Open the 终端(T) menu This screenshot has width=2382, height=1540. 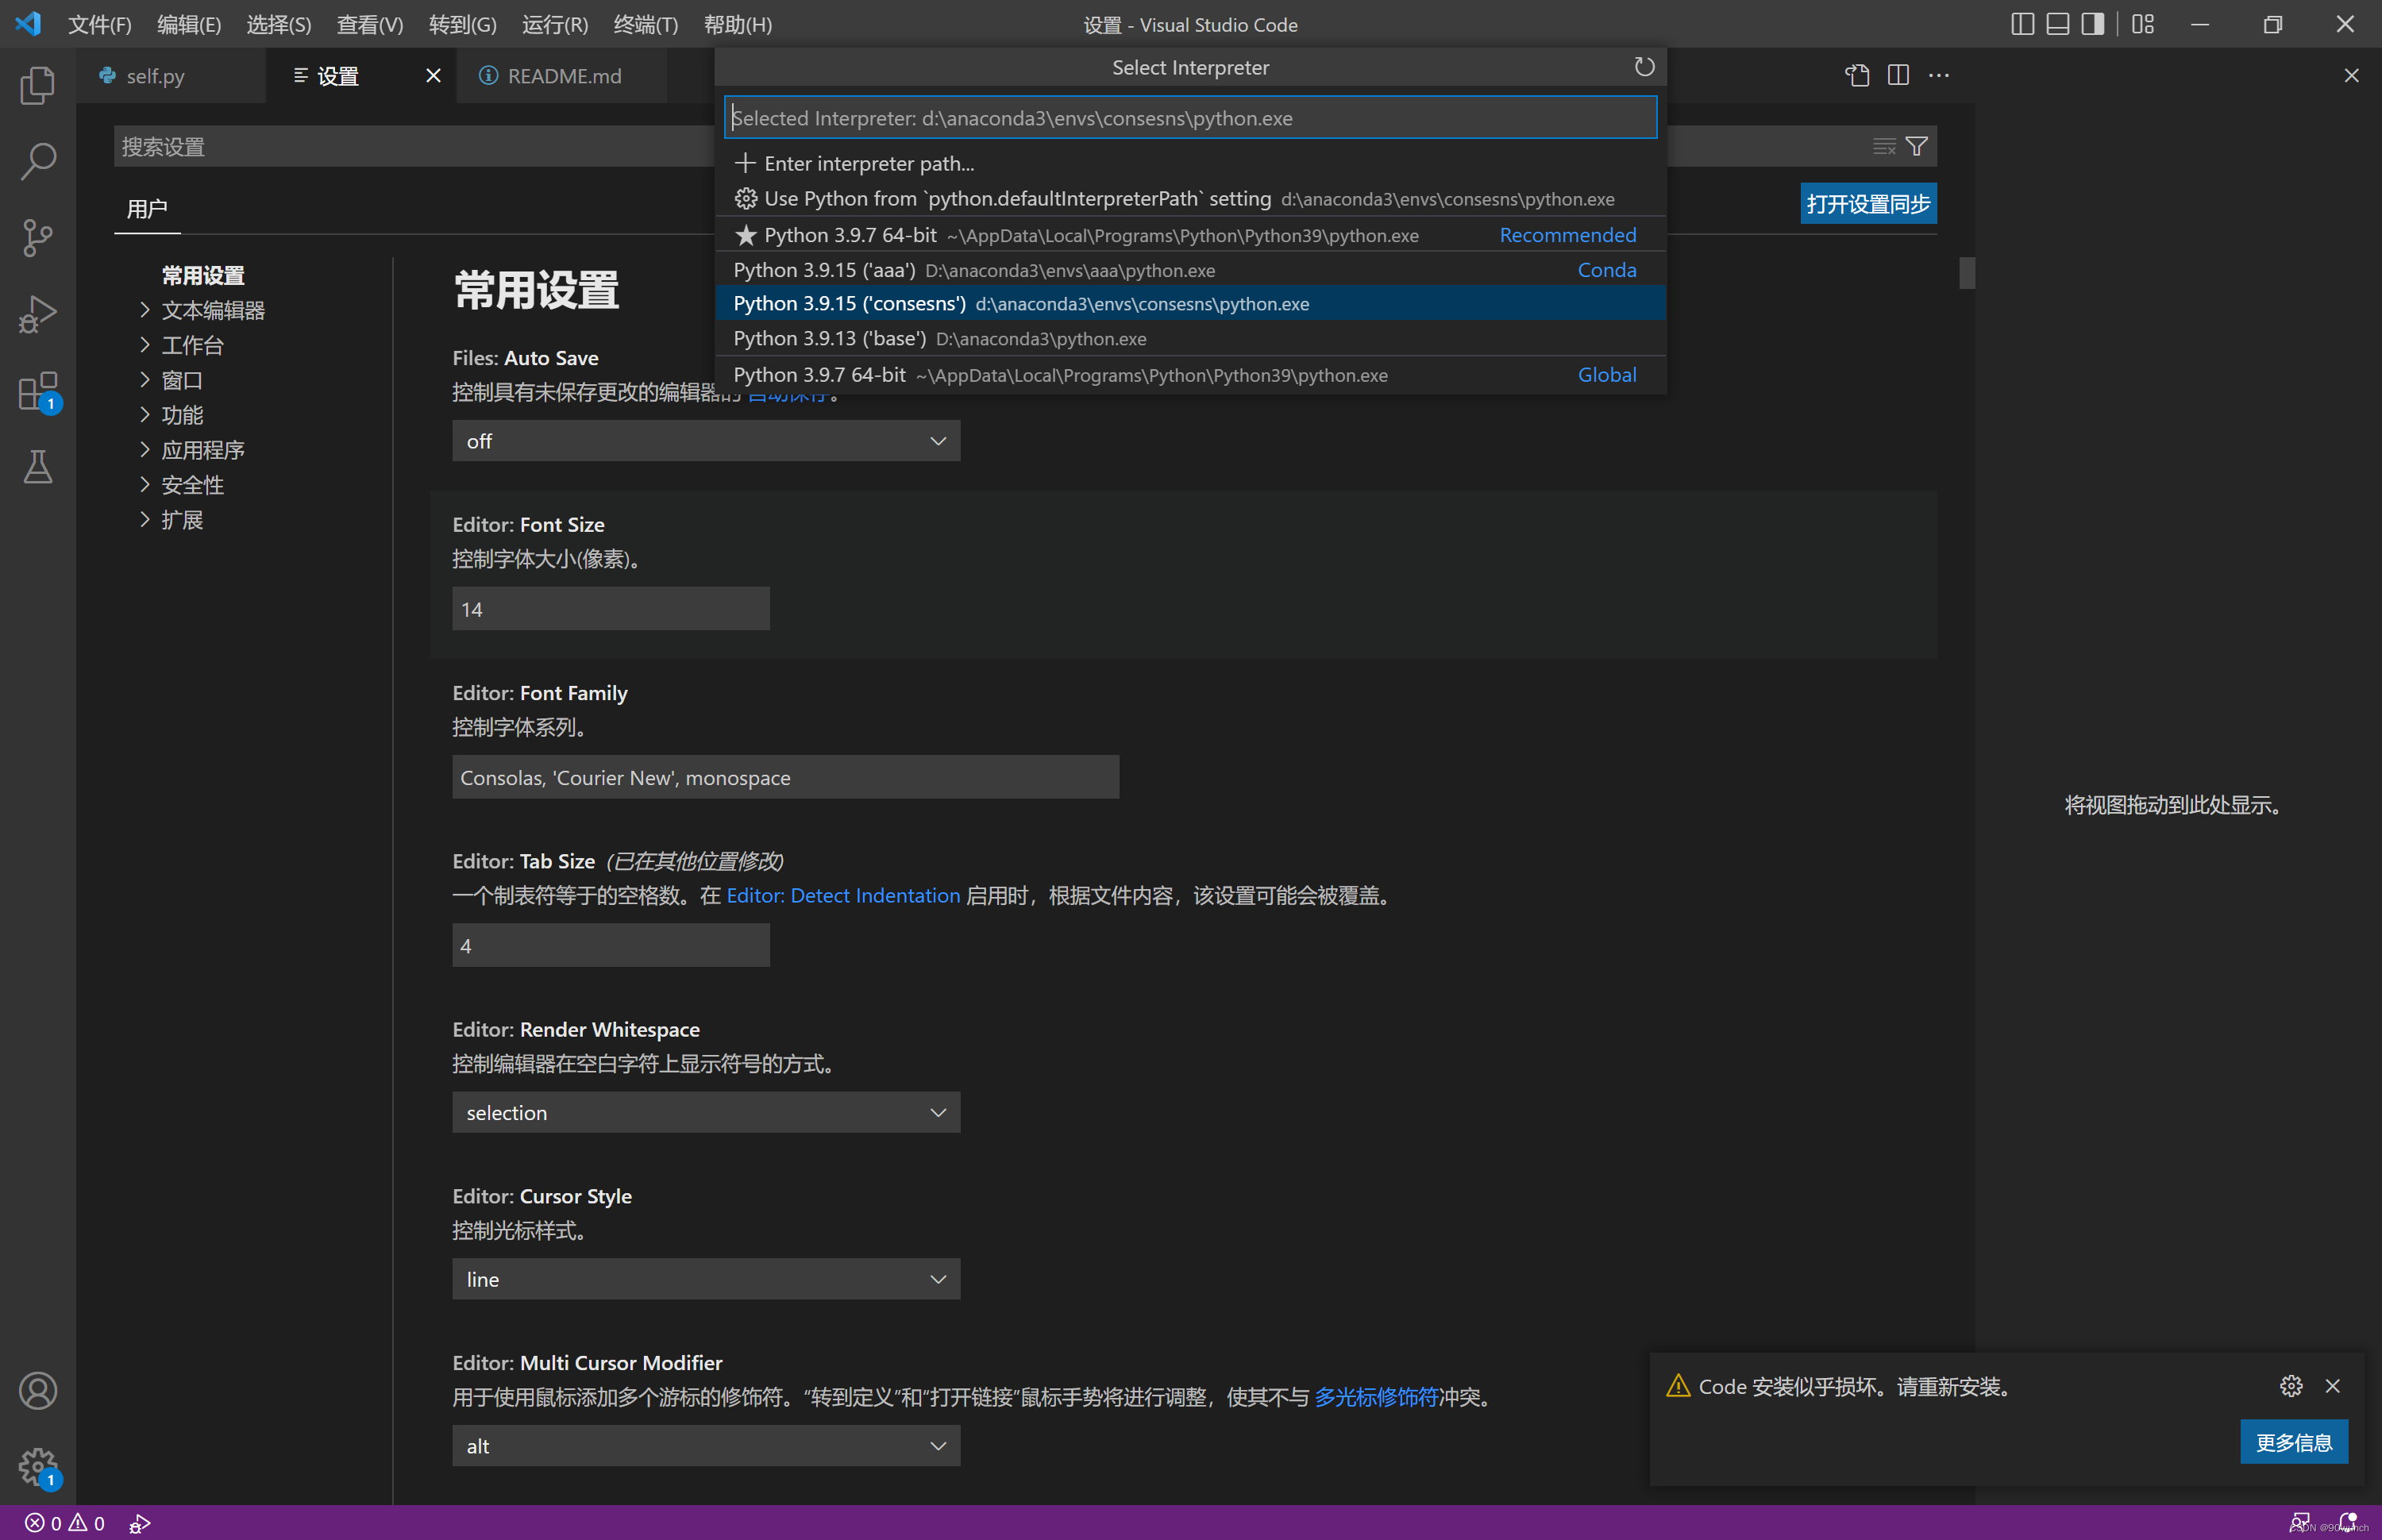click(645, 24)
